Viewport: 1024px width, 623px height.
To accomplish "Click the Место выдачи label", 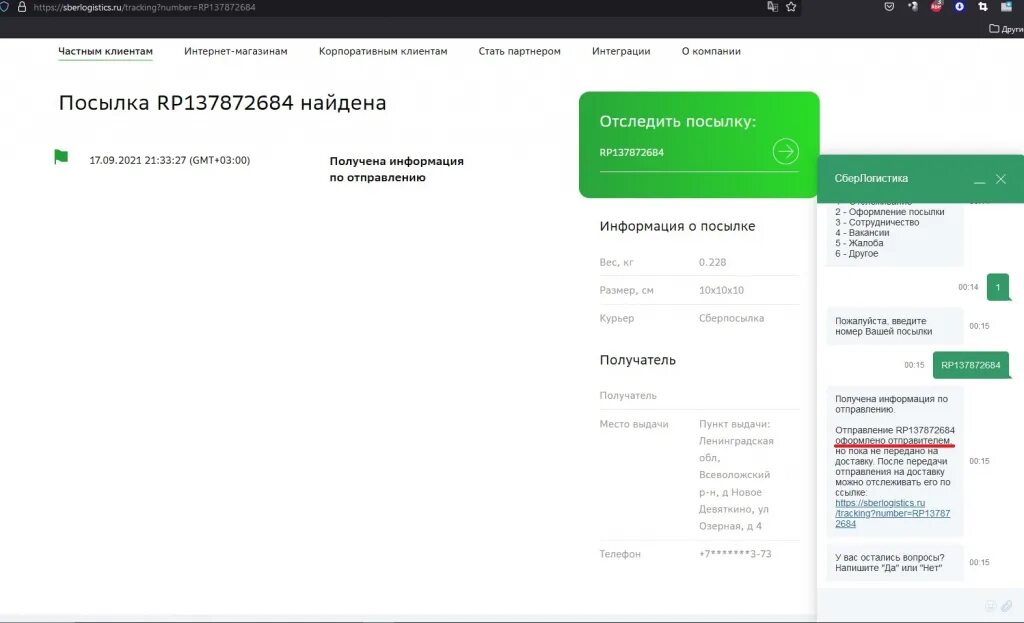I will point(633,424).
